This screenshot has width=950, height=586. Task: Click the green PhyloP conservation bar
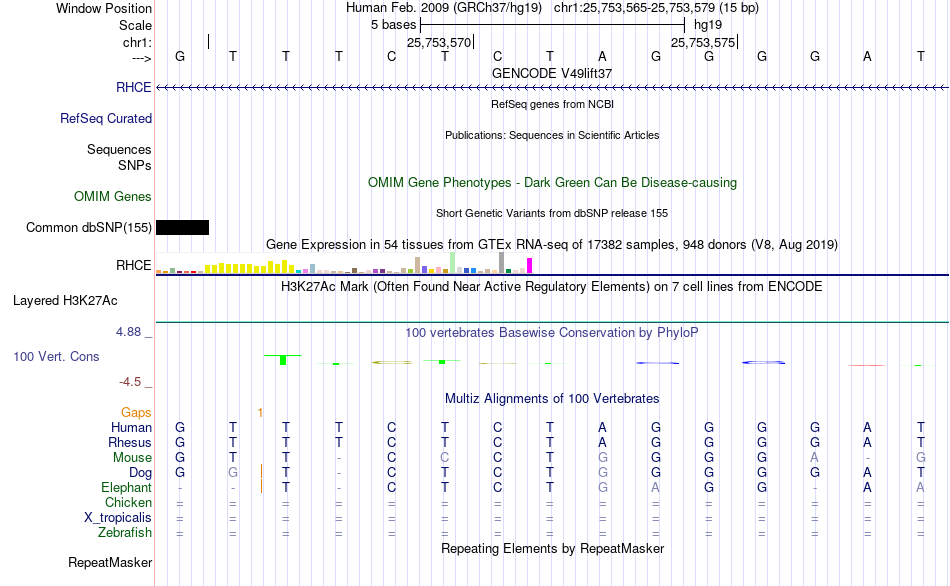click(283, 360)
